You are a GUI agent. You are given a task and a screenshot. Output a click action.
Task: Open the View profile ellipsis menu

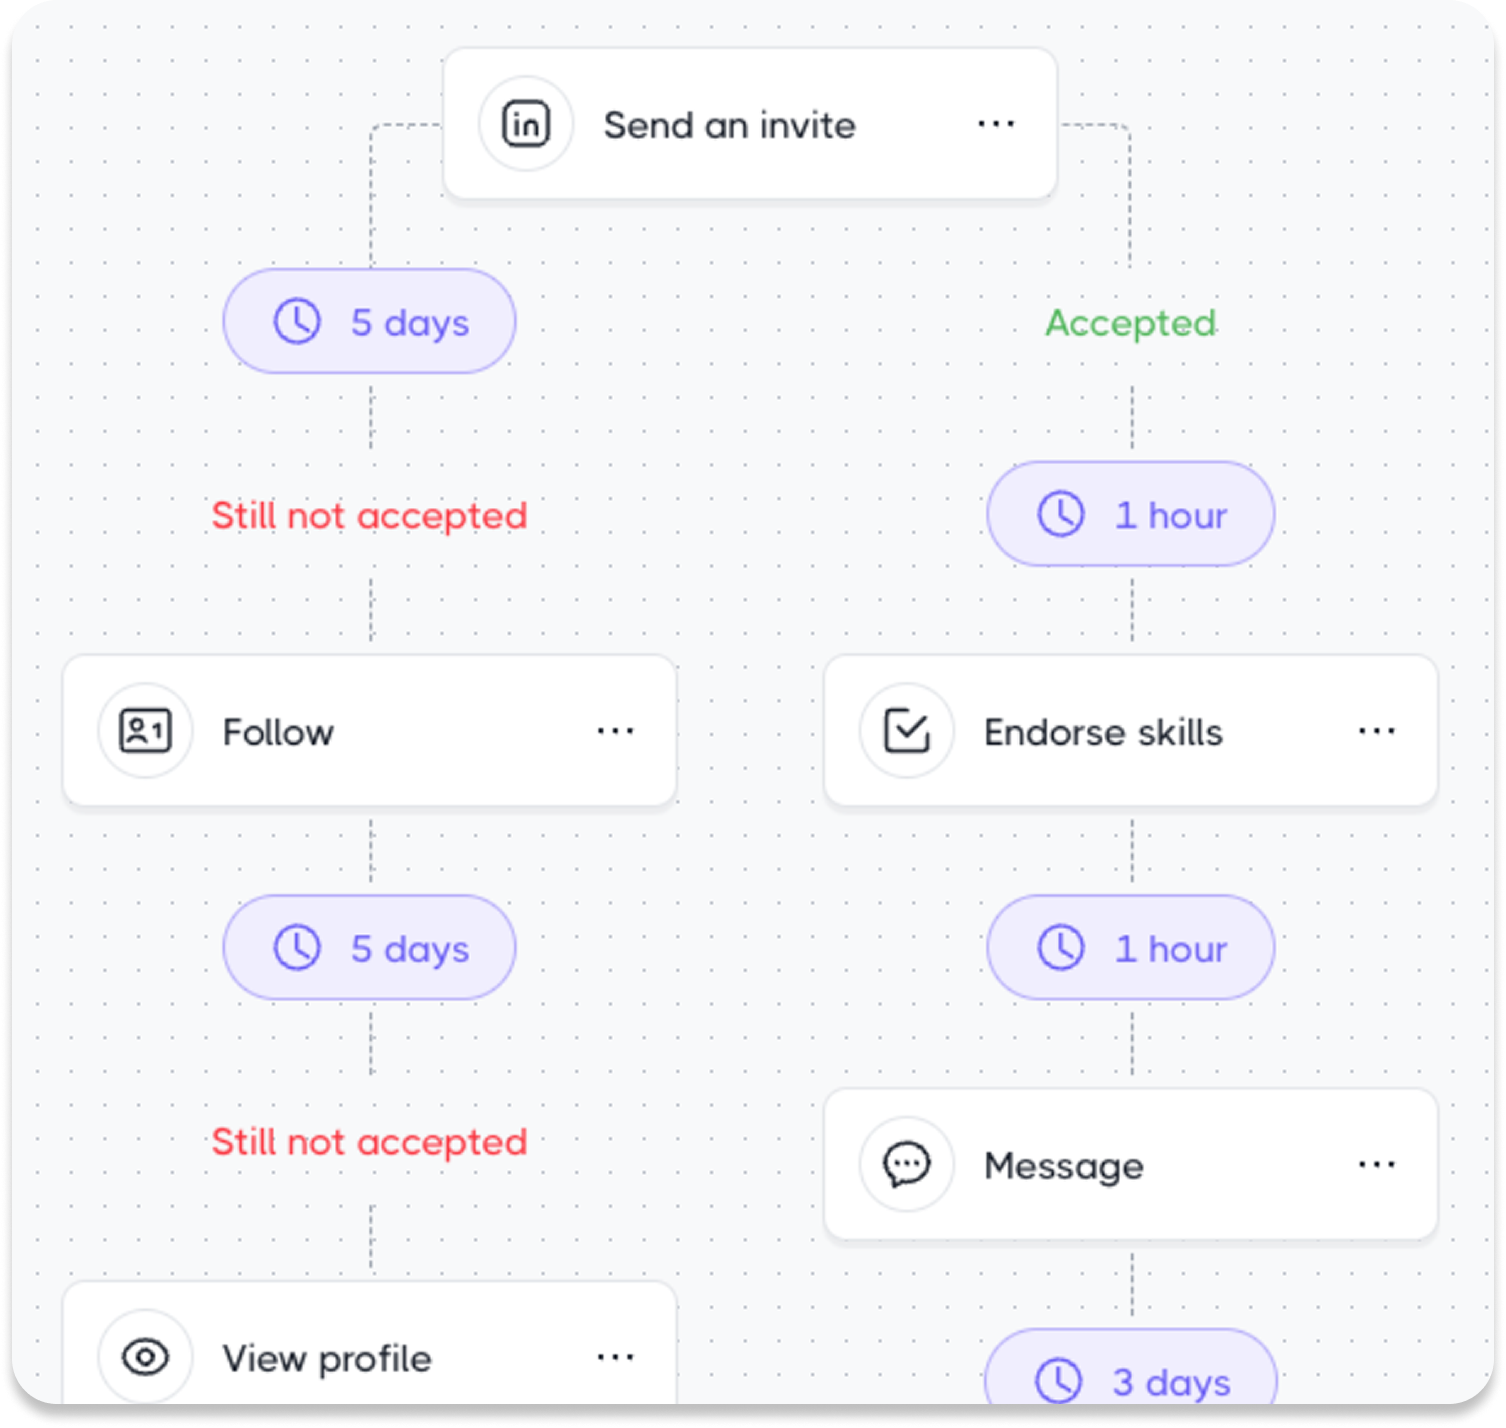click(x=615, y=1358)
